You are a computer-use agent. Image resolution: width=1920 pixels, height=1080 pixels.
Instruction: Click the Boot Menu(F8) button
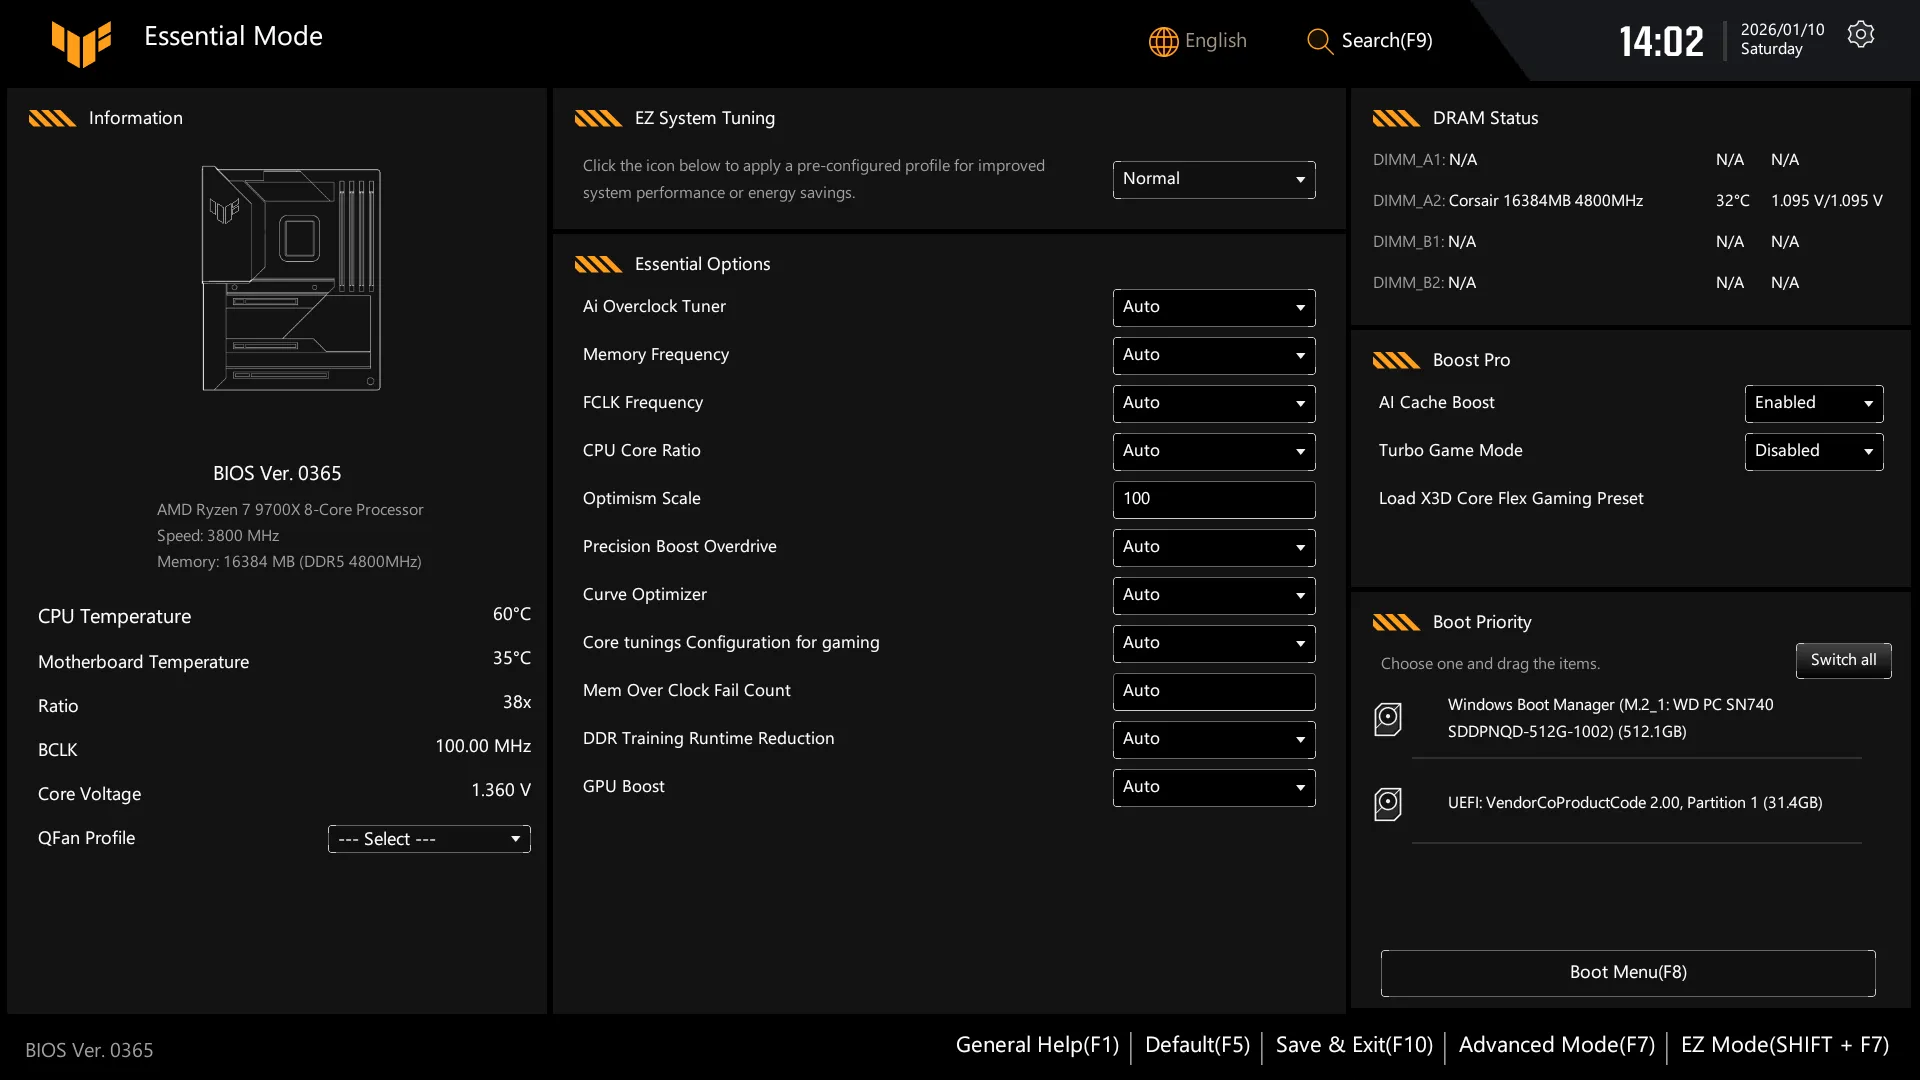[1628, 973]
